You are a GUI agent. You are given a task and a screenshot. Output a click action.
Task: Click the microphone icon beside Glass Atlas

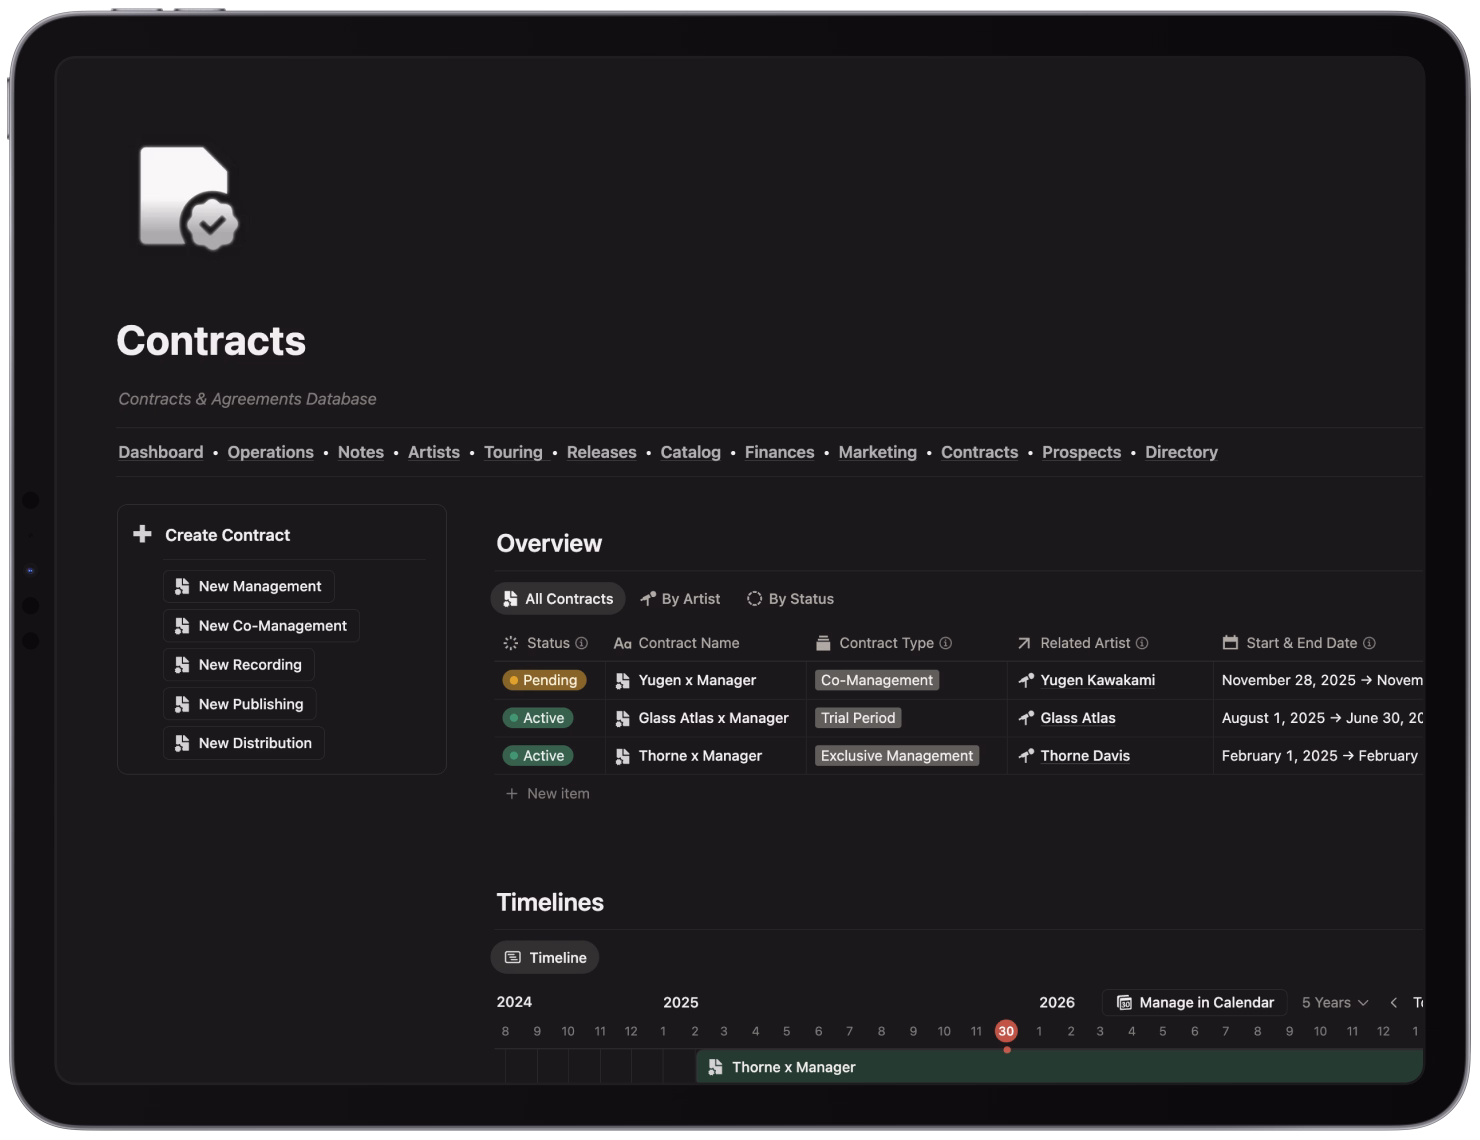(1026, 718)
